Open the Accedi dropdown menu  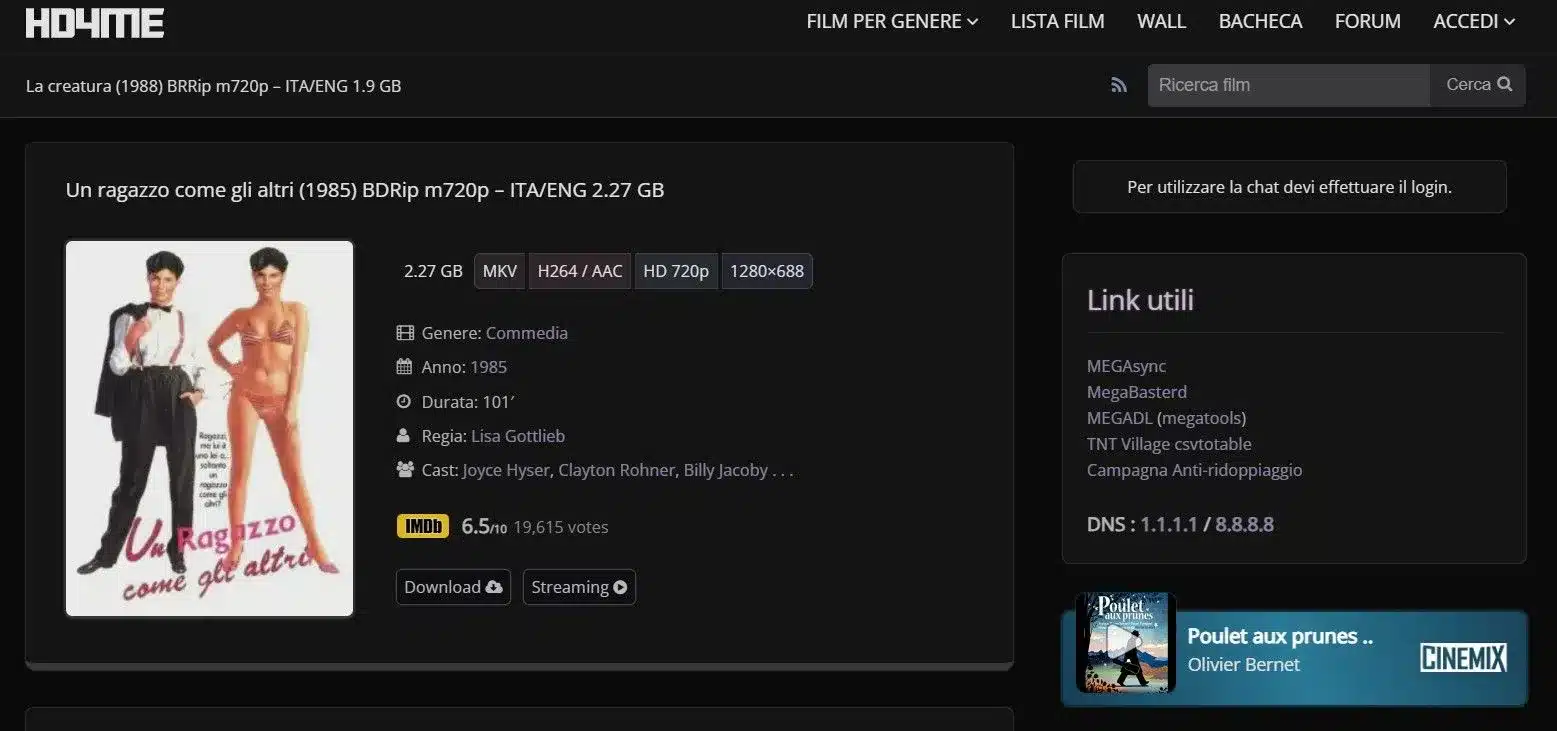(x=1474, y=22)
